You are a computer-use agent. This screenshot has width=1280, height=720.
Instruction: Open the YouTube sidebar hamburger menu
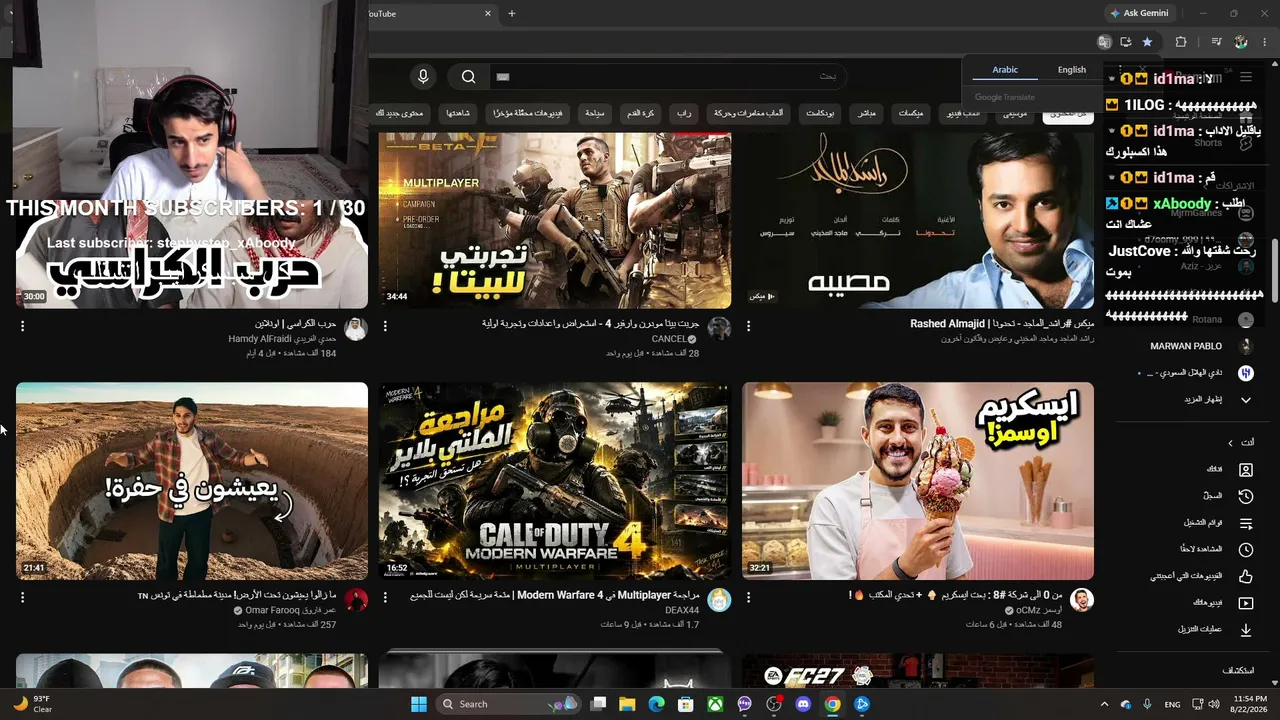pos(1246,77)
